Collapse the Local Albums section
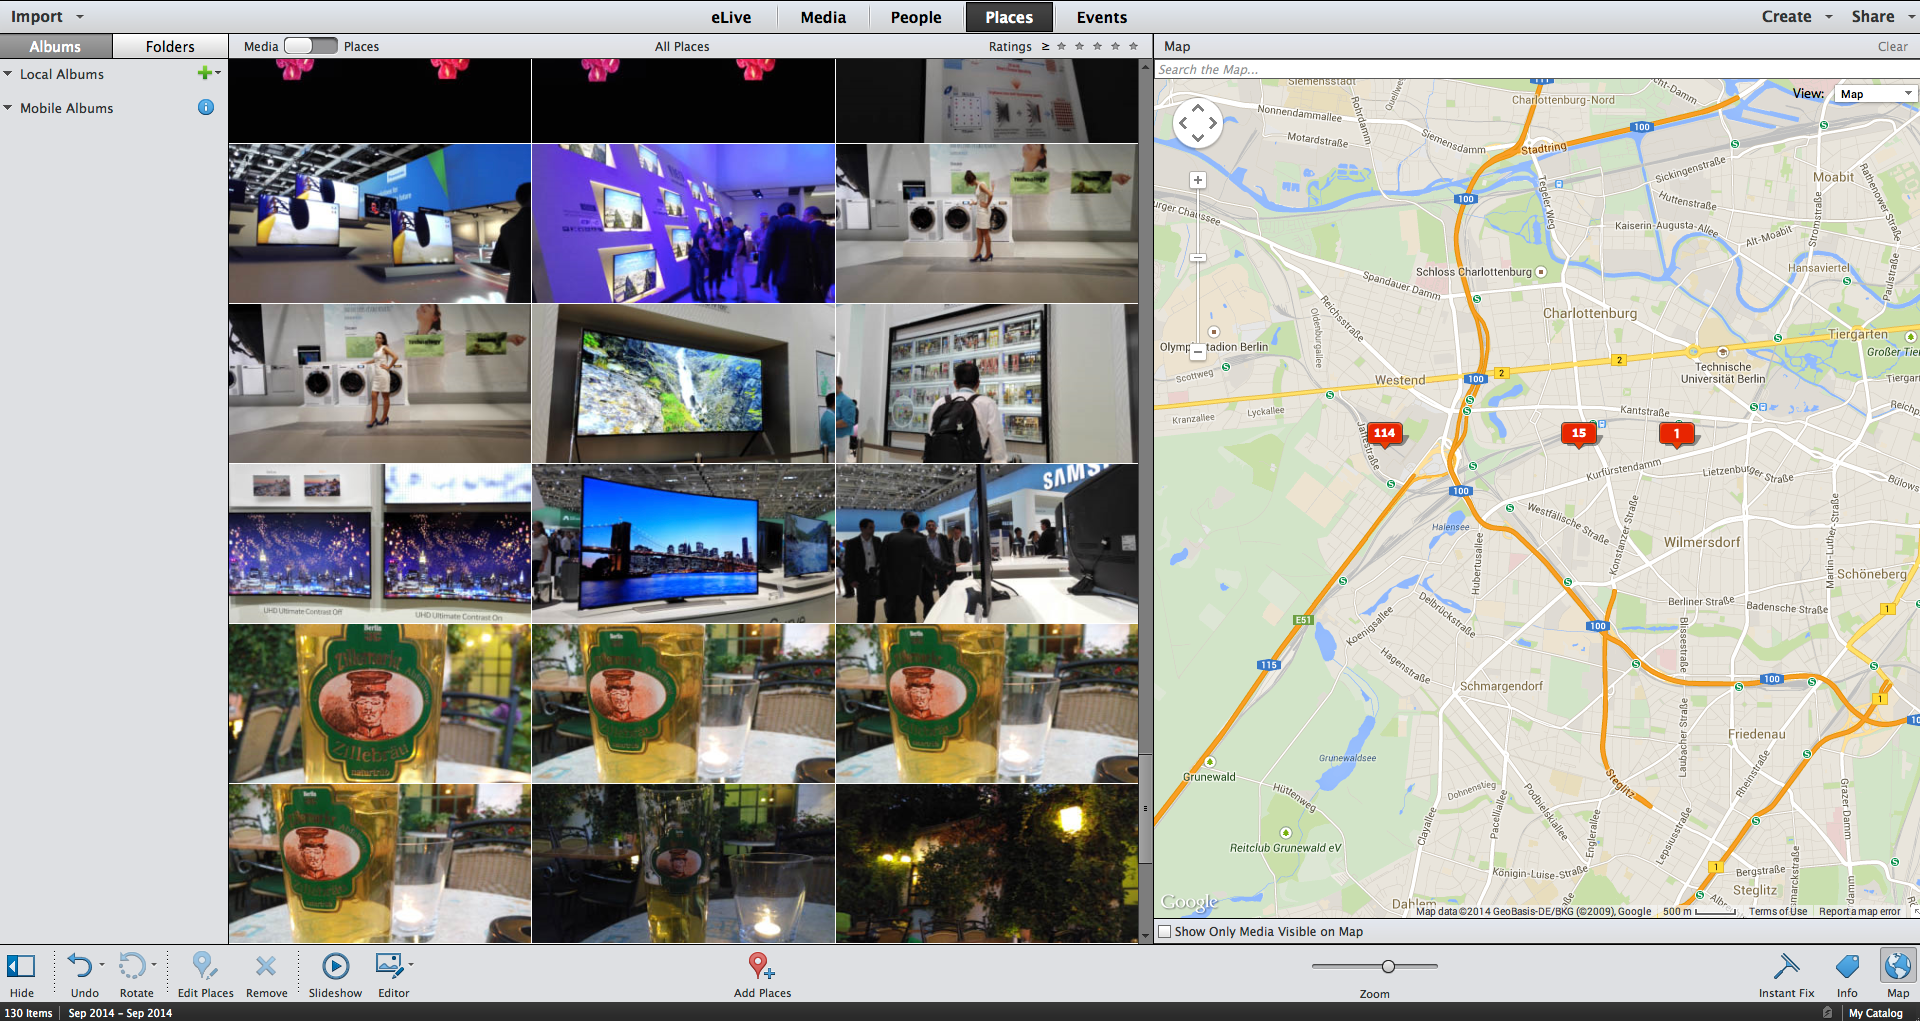The image size is (1920, 1021). point(8,74)
